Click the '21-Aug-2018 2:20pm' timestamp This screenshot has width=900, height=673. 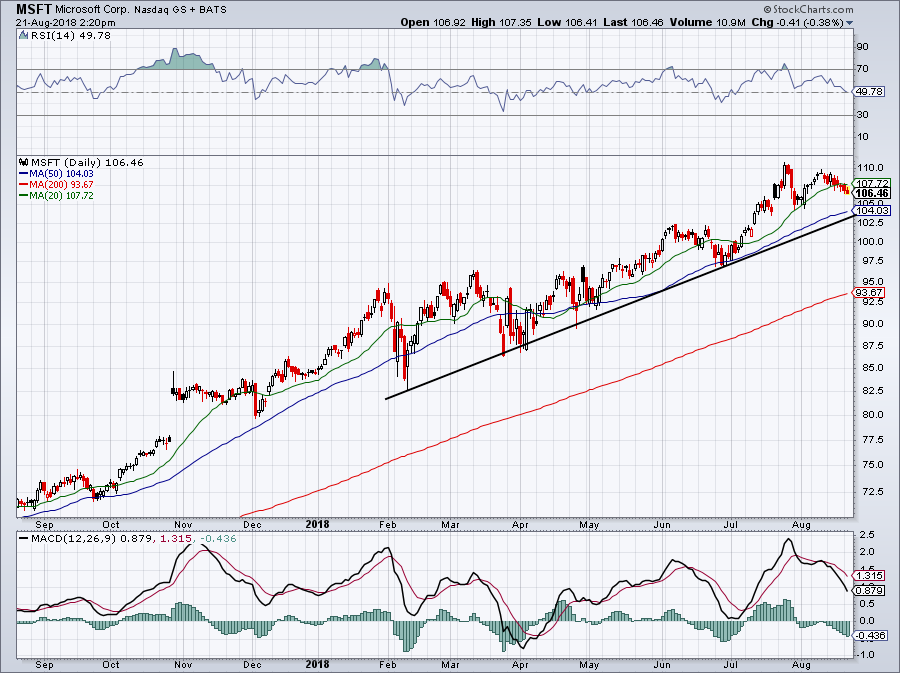pos(65,23)
